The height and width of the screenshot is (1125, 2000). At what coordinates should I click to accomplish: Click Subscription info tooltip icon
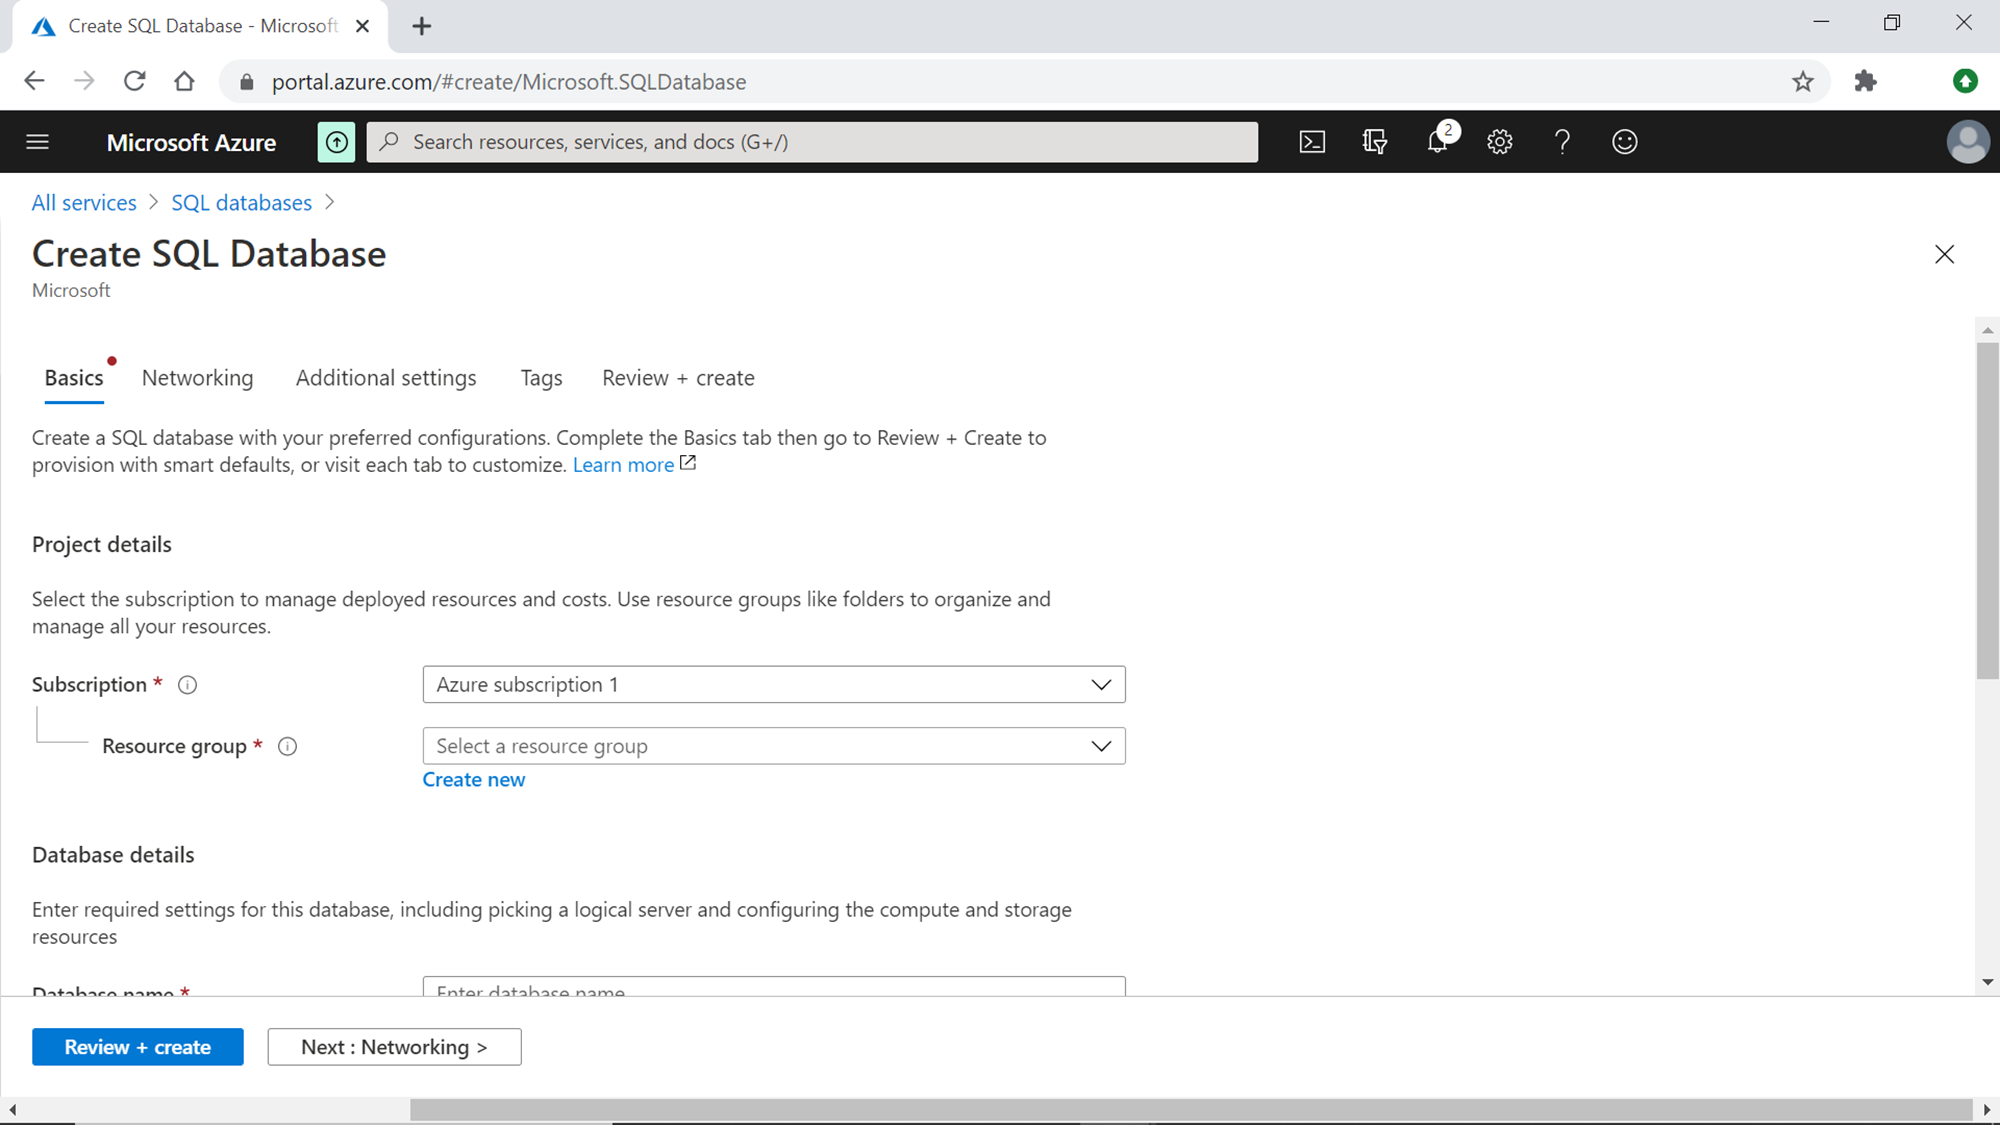click(x=187, y=685)
